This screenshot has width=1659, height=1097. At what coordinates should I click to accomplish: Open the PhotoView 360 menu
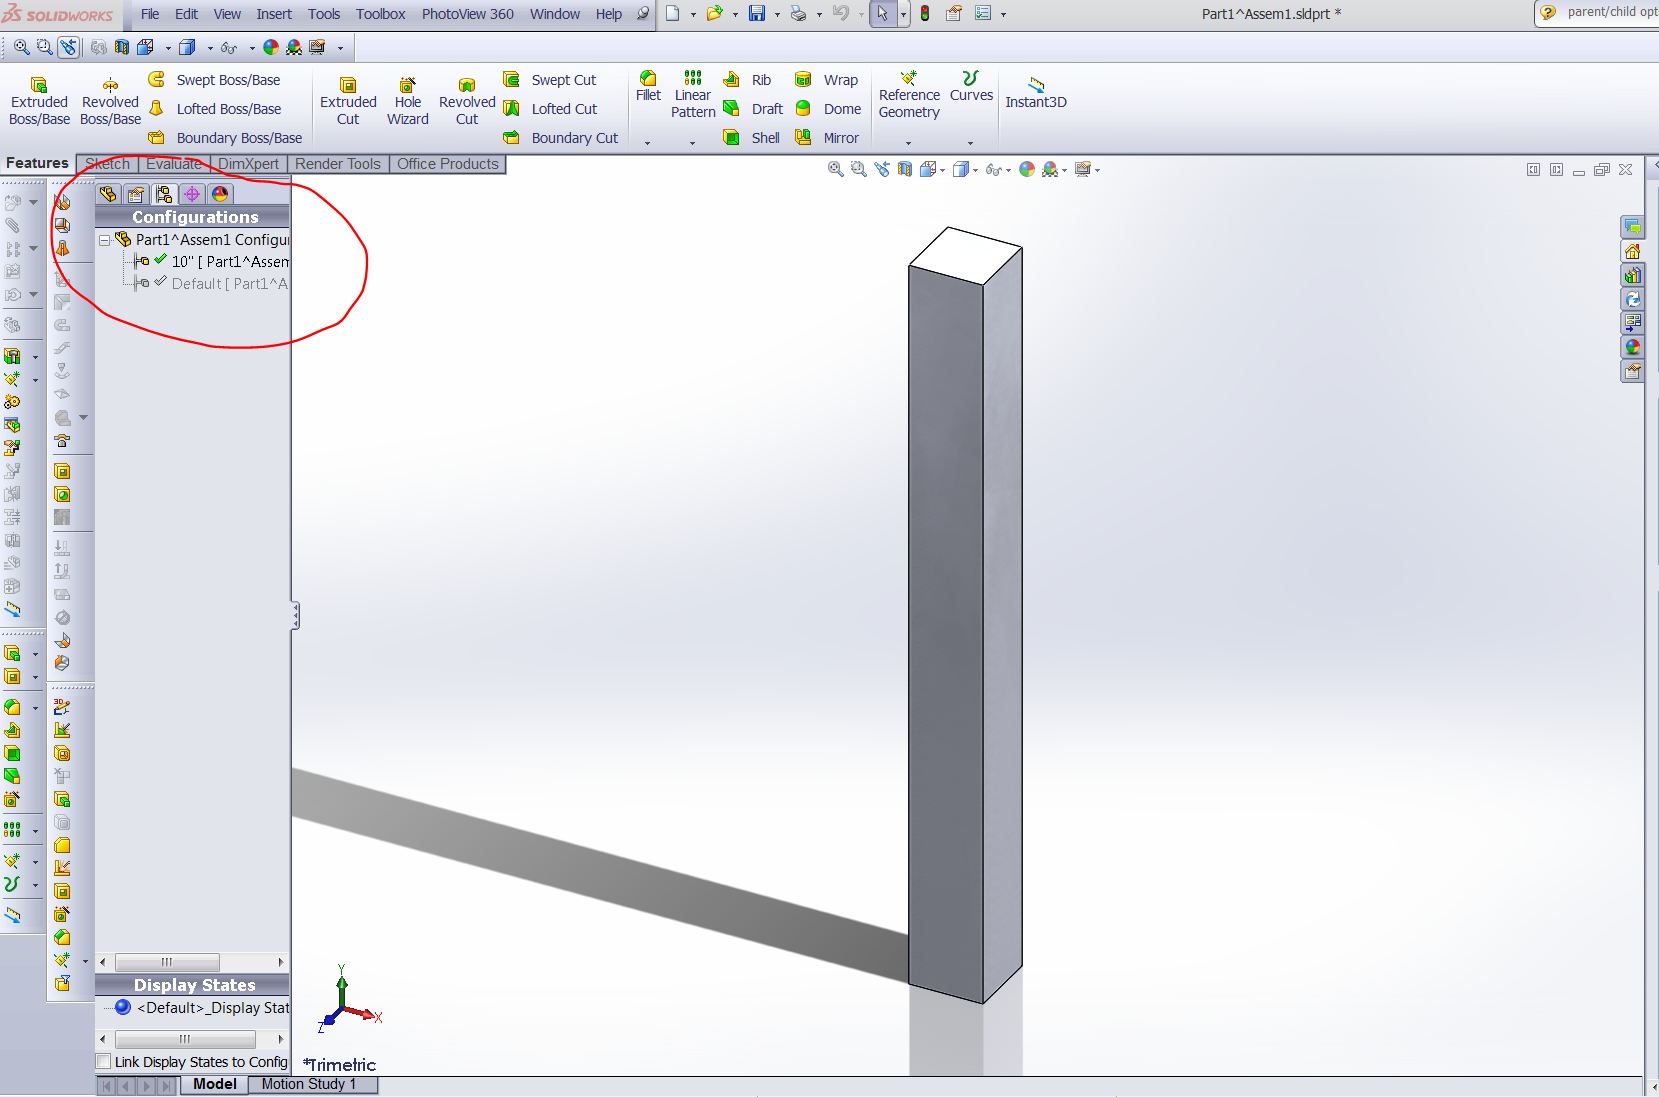(x=467, y=14)
